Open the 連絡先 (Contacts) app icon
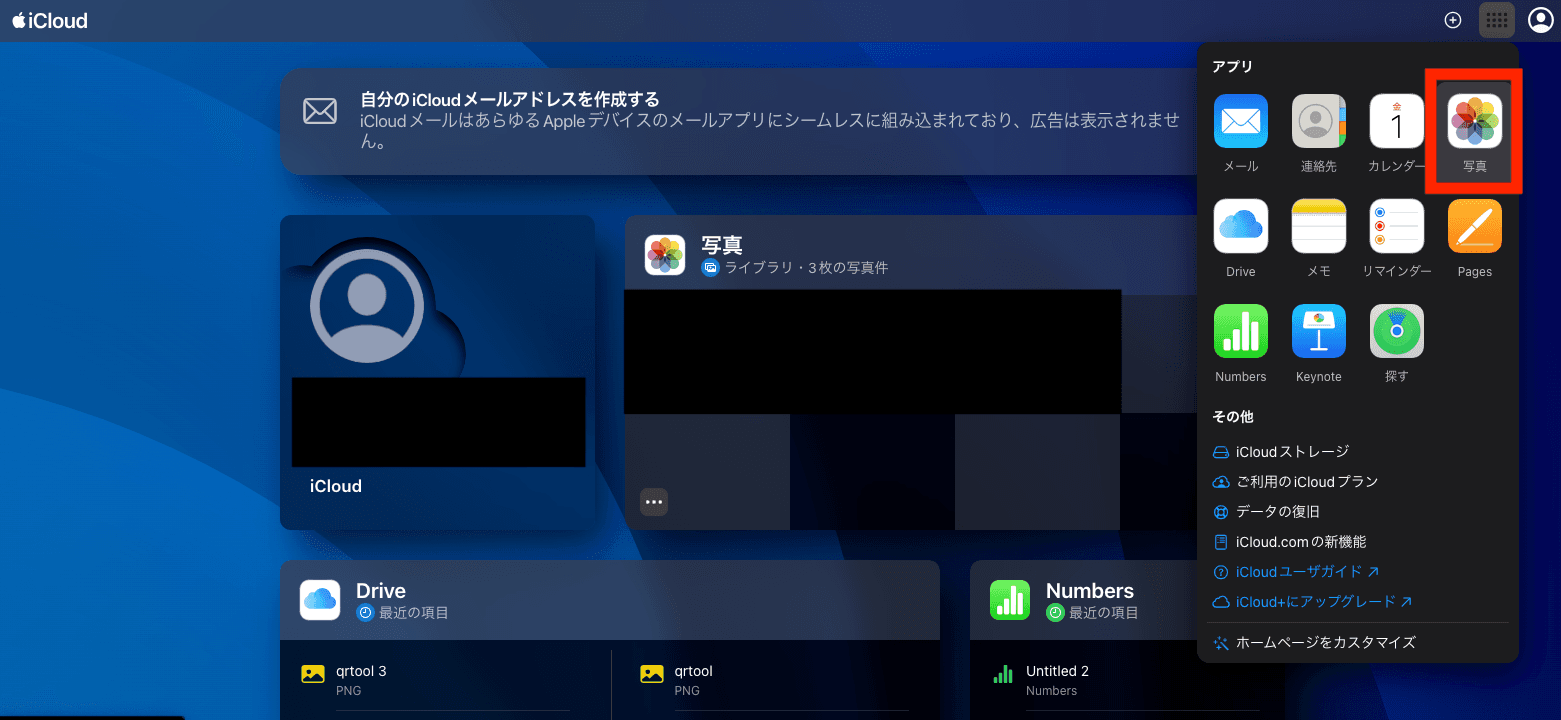Screen dimensions: 1561x720 [1318, 121]
